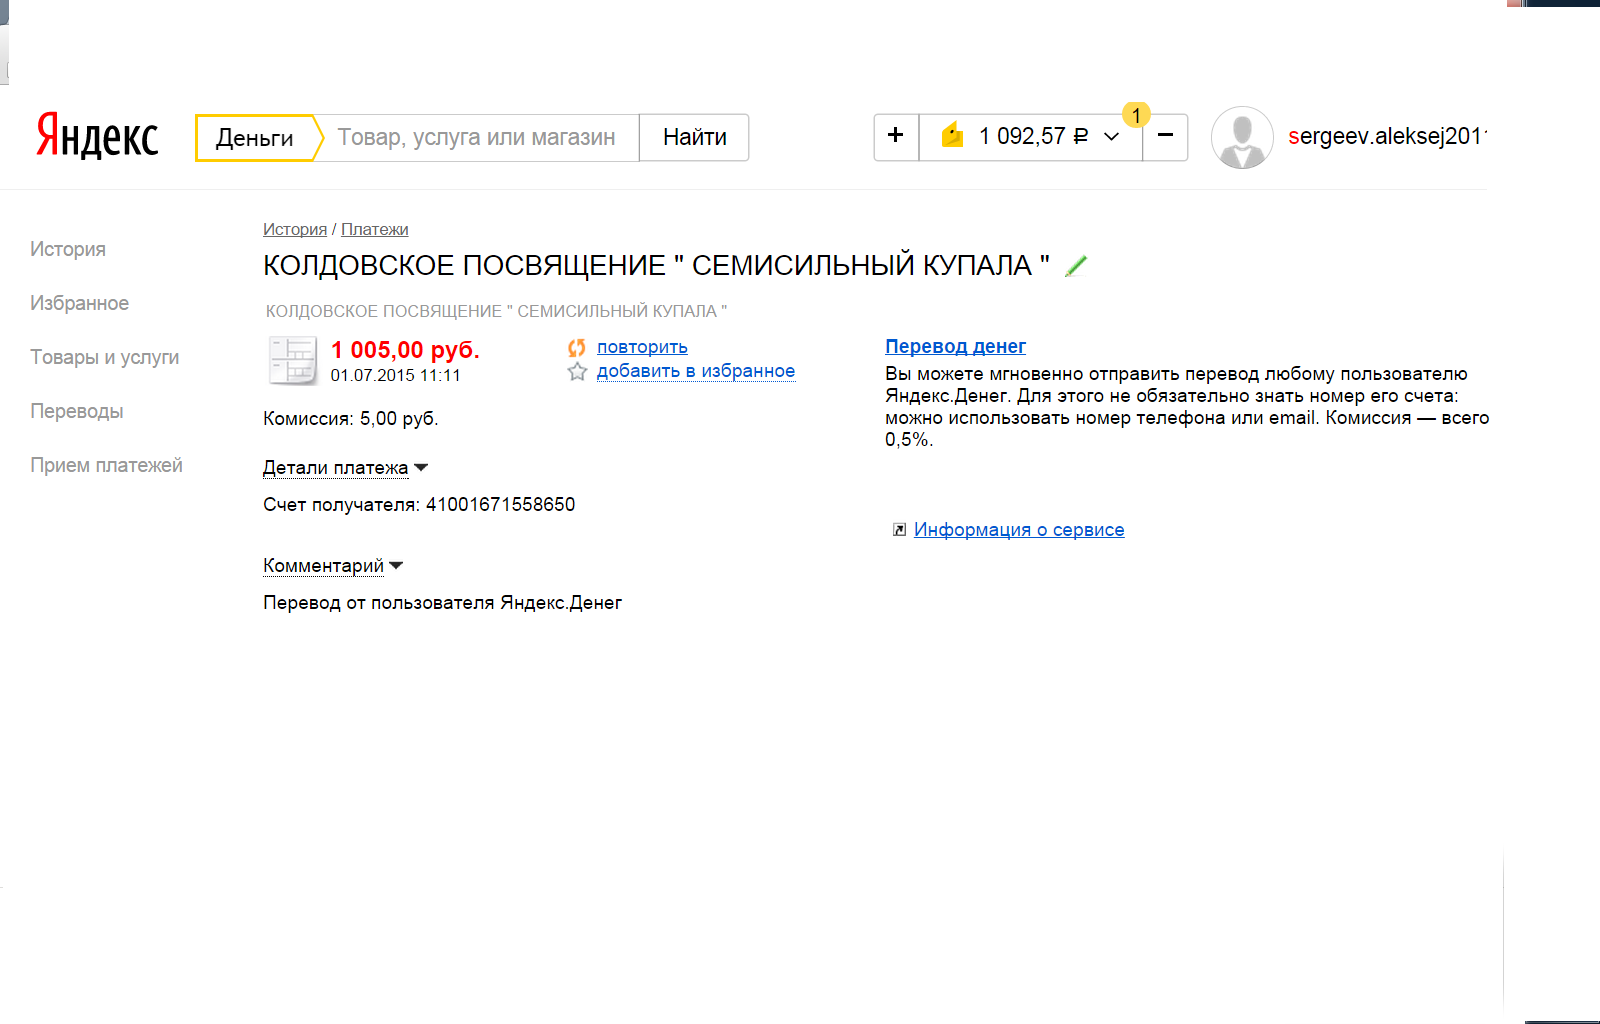1600x1024 pixels.
Task: Click the green pencil edit icon
Action: point(1076,266)
